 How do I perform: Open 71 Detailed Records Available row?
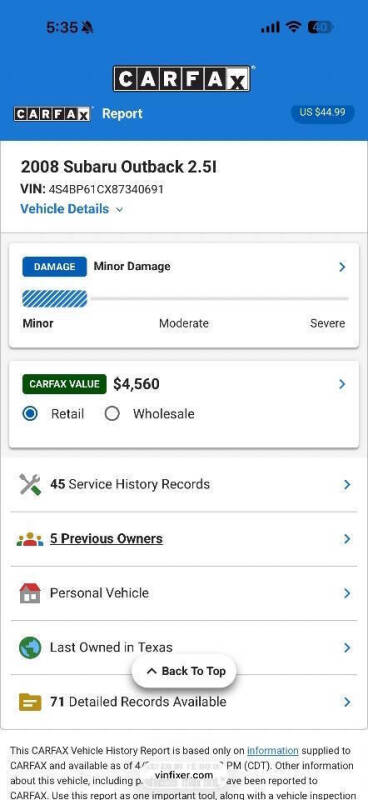tap(184, 702)
